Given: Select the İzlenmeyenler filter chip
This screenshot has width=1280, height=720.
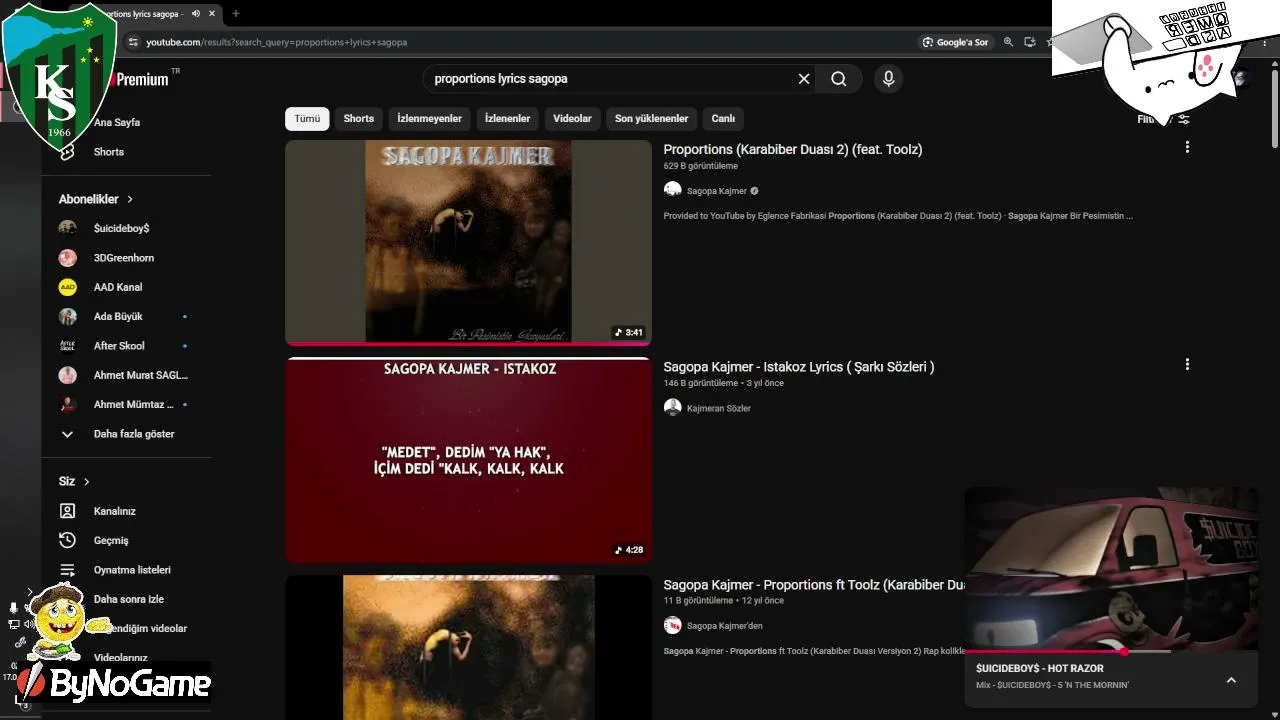Looking at the screenshot, I should (430, 119).
